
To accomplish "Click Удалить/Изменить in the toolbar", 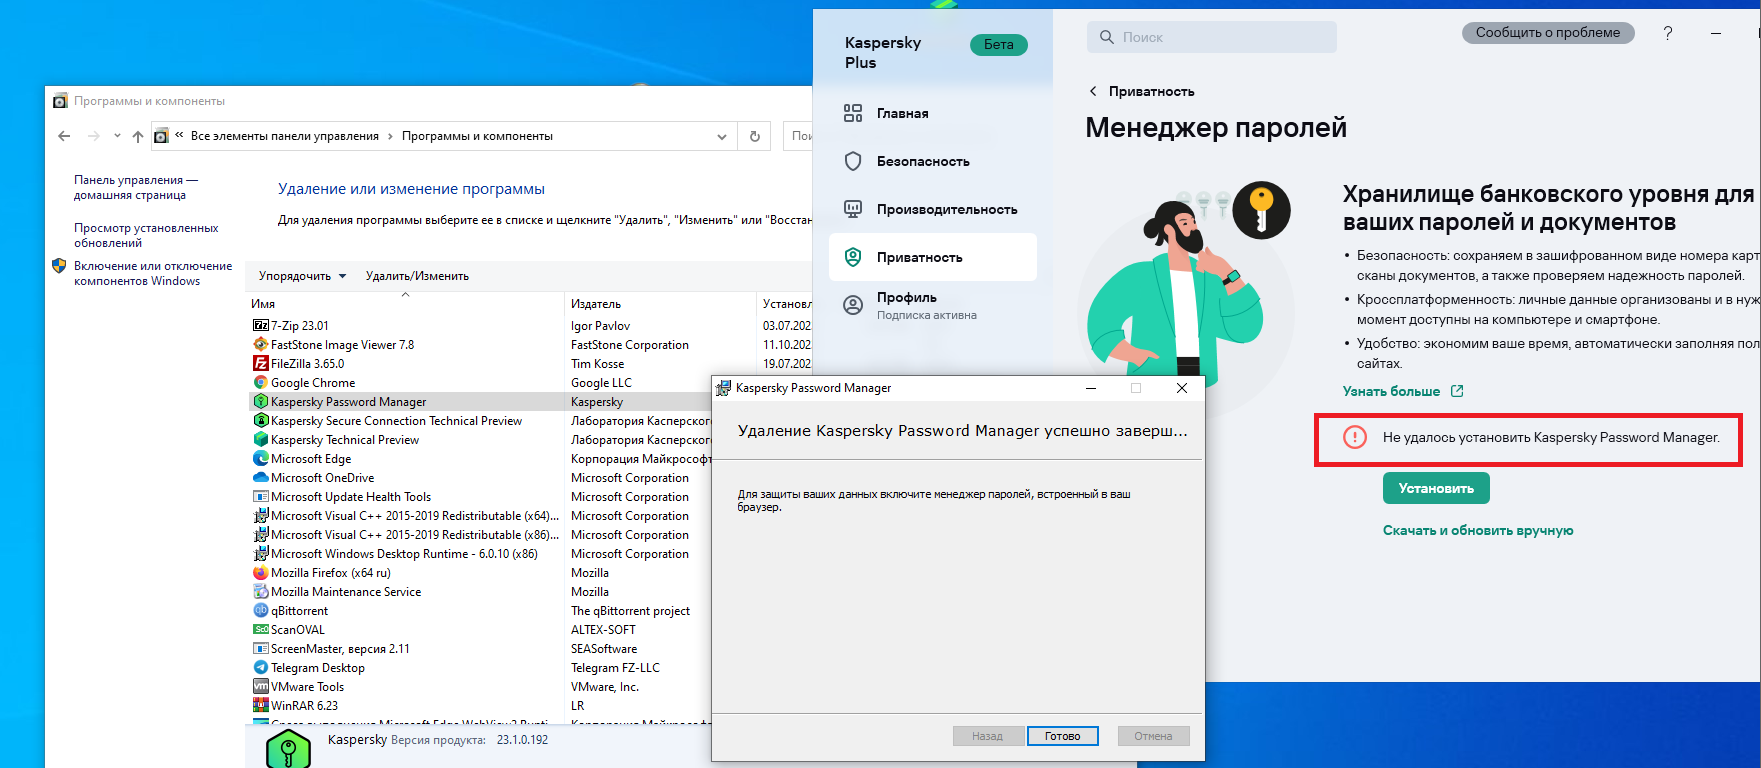I will [x=417, y=276].
